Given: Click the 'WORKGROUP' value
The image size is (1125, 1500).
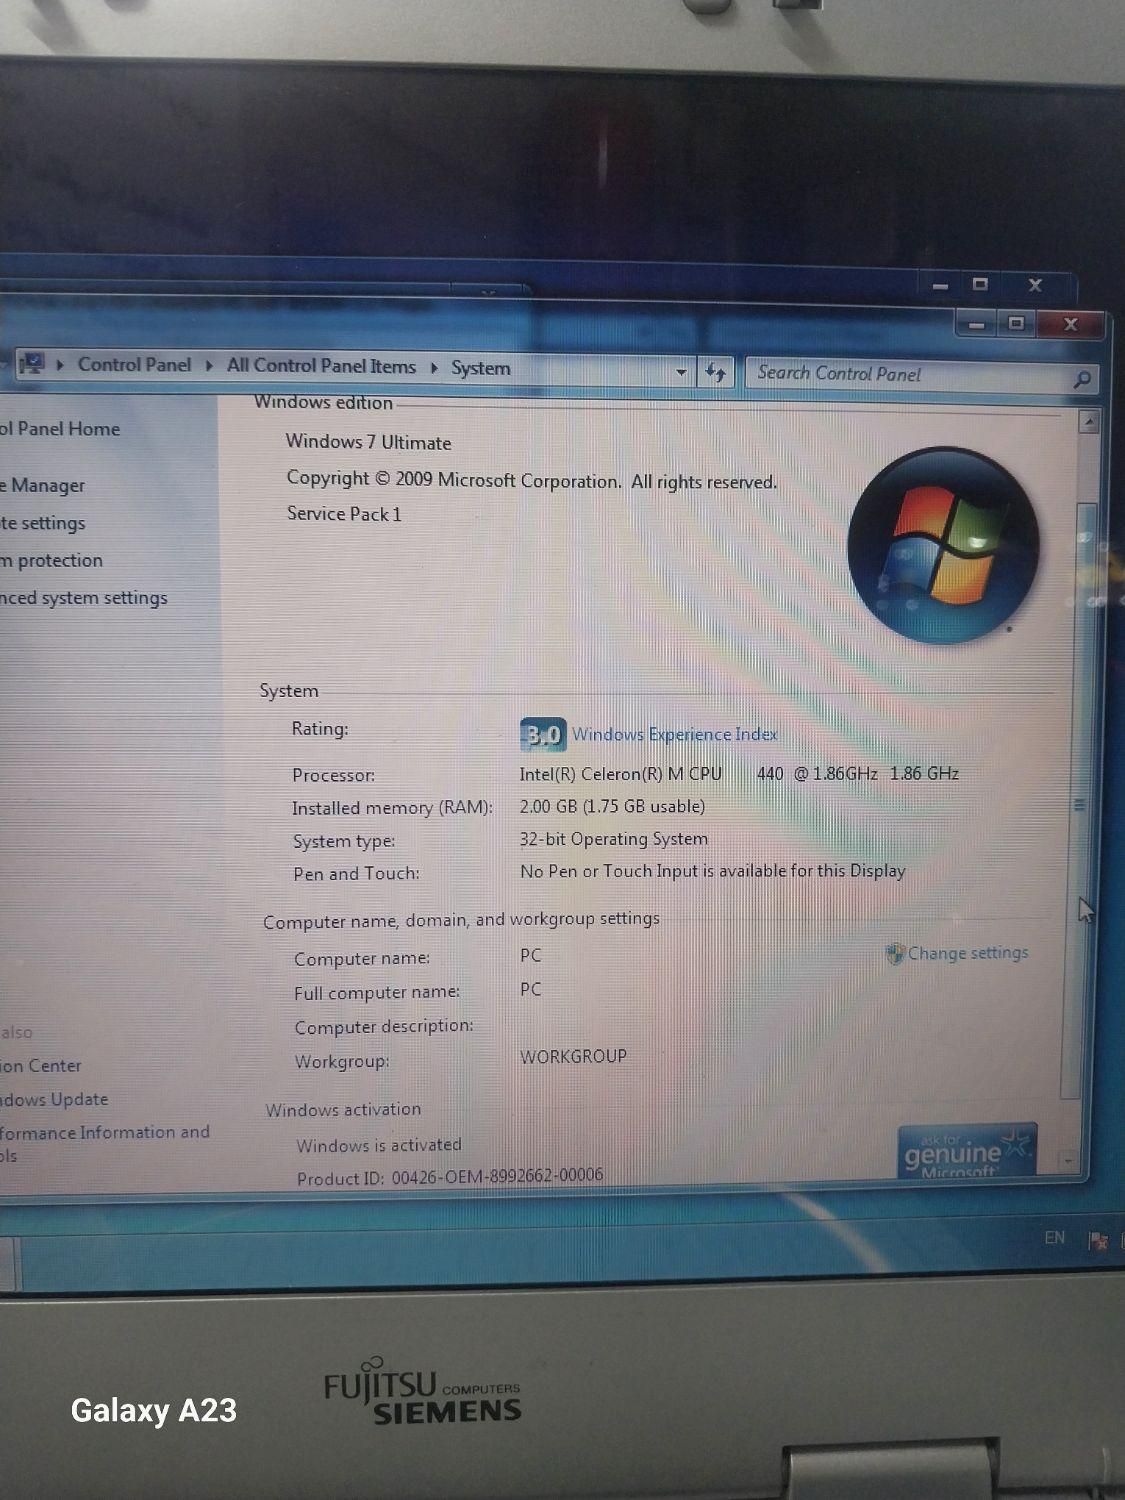Looking at the screenshot, I should 573,1056.
